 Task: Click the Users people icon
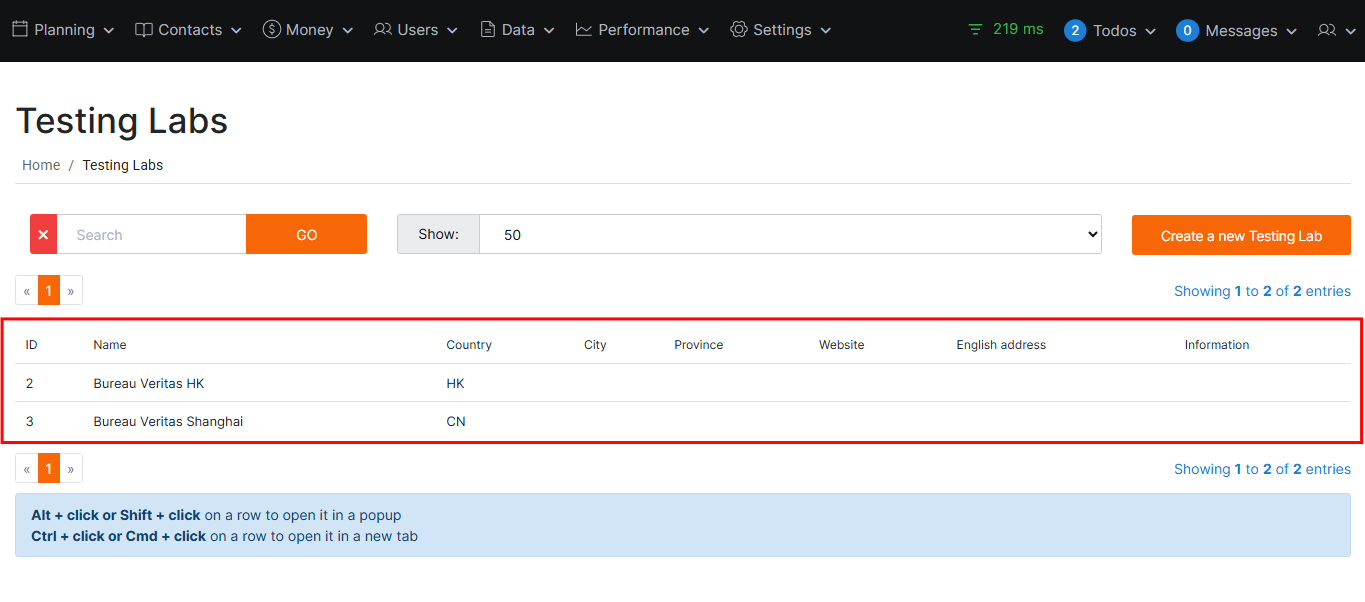[383, 30]
